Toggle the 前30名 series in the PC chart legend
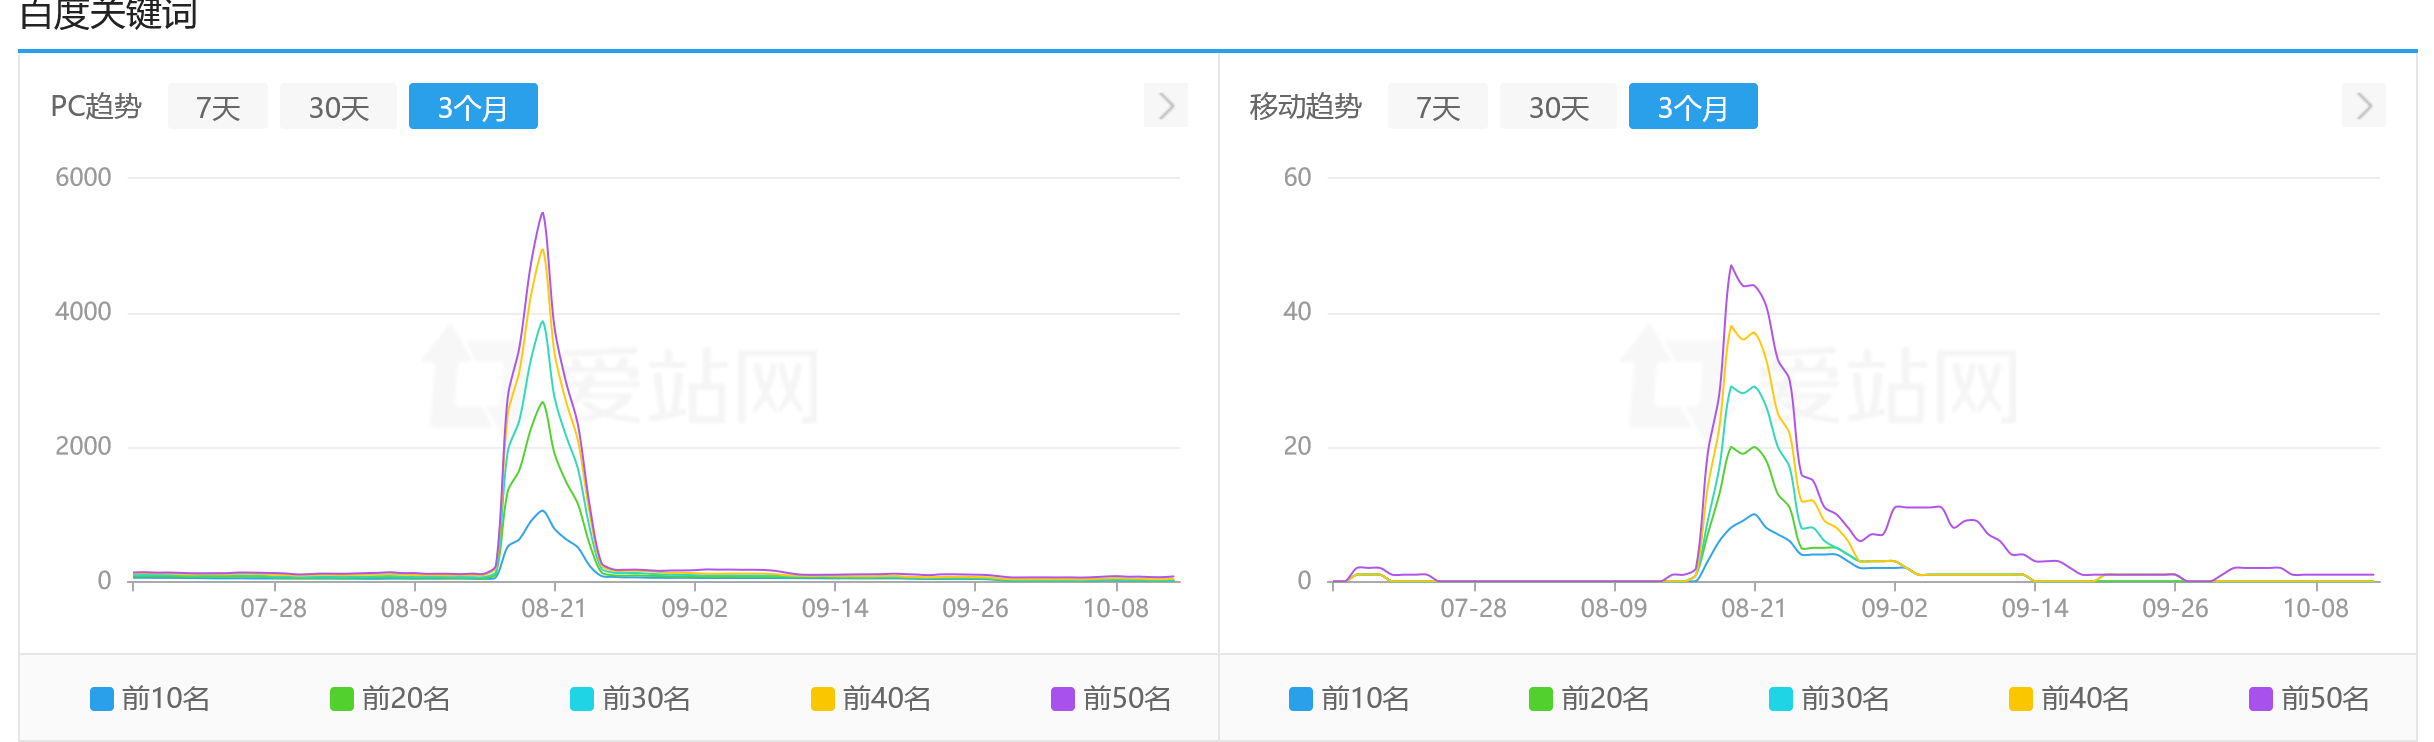 pyautogui.click(x=630, y=698)
